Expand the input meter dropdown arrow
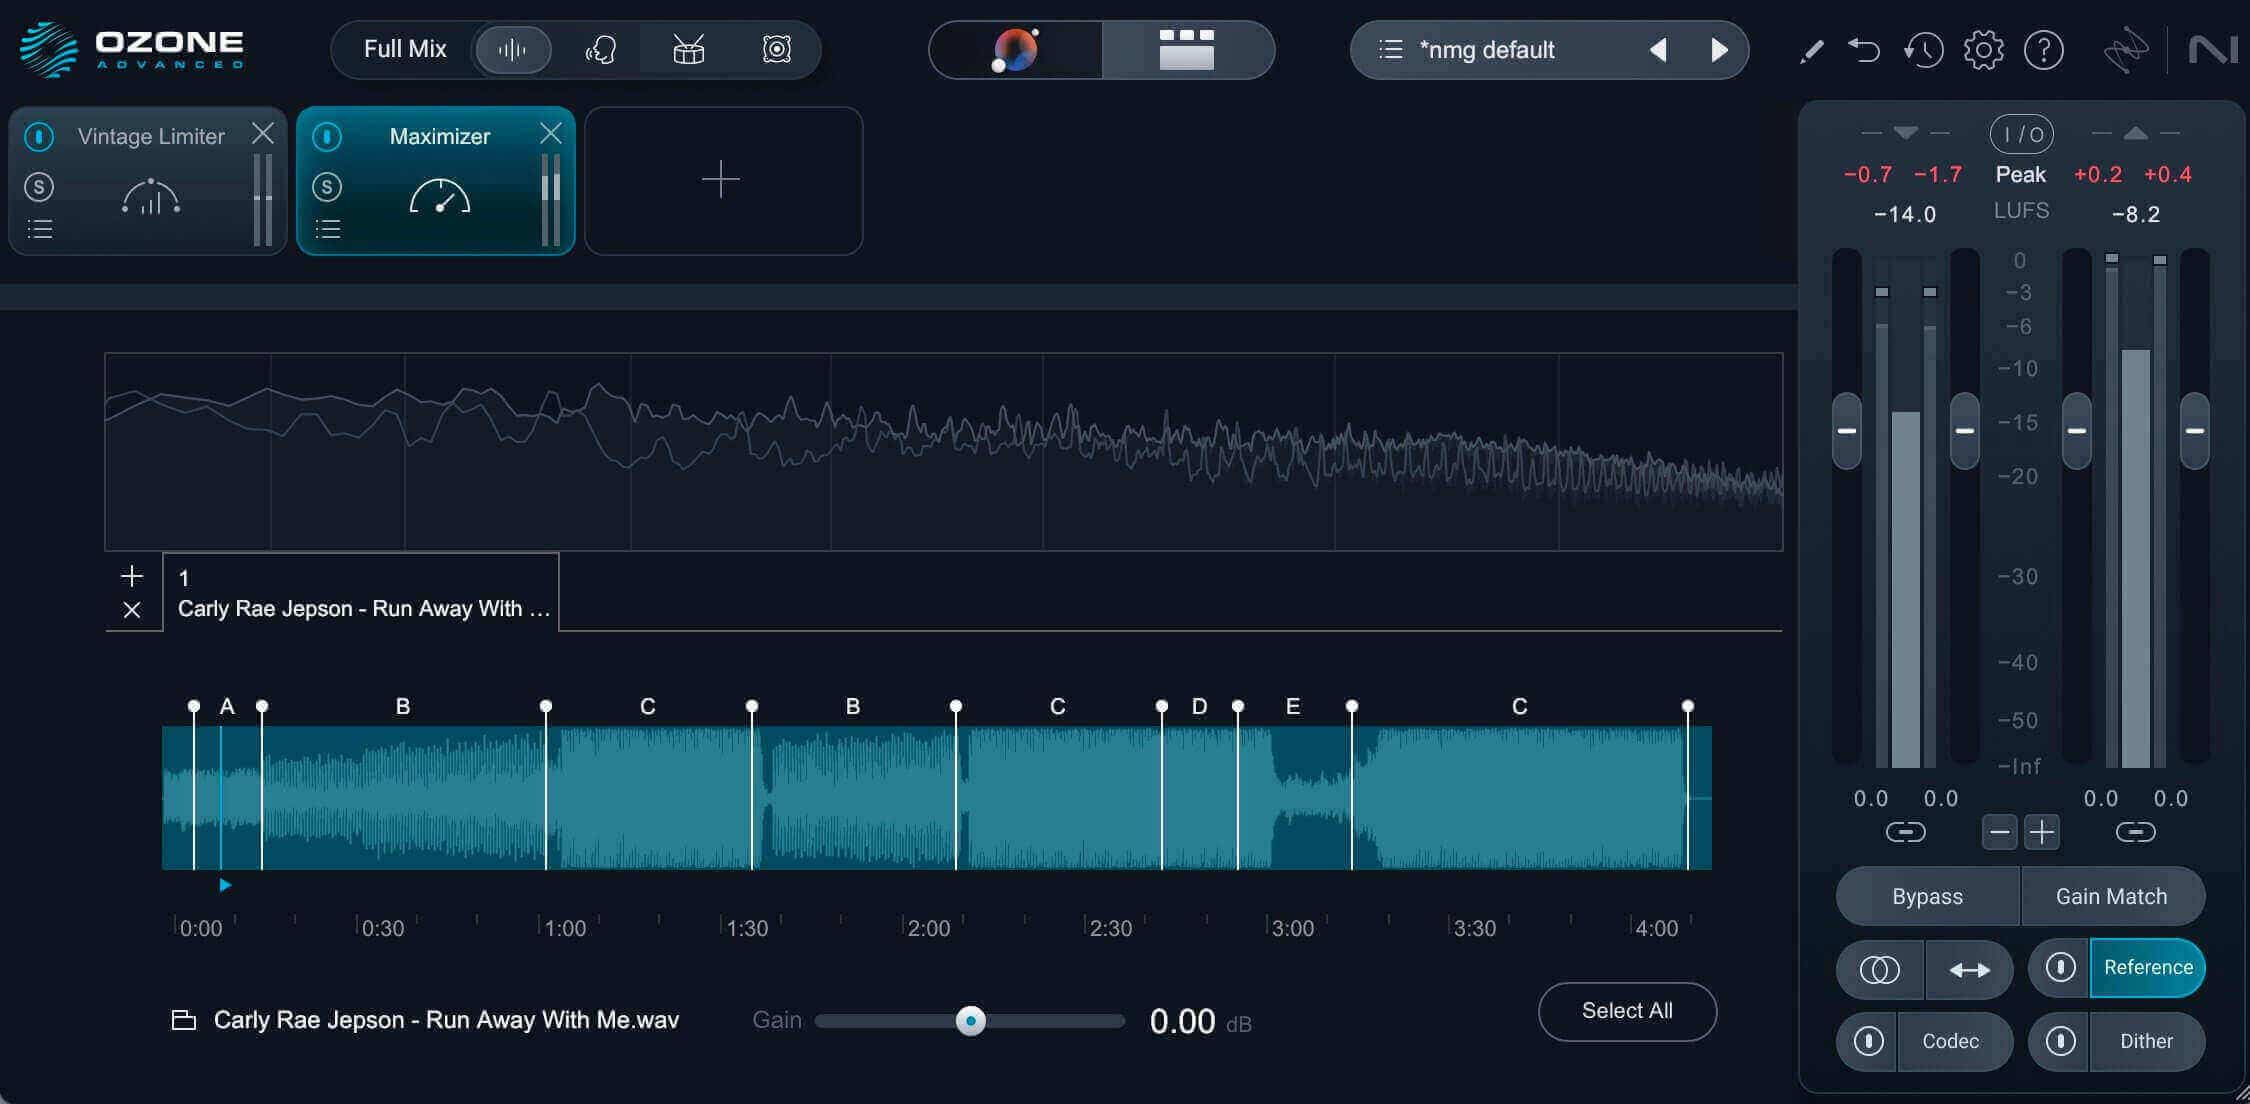The image size is (2250, 1104). (1905, 133)
